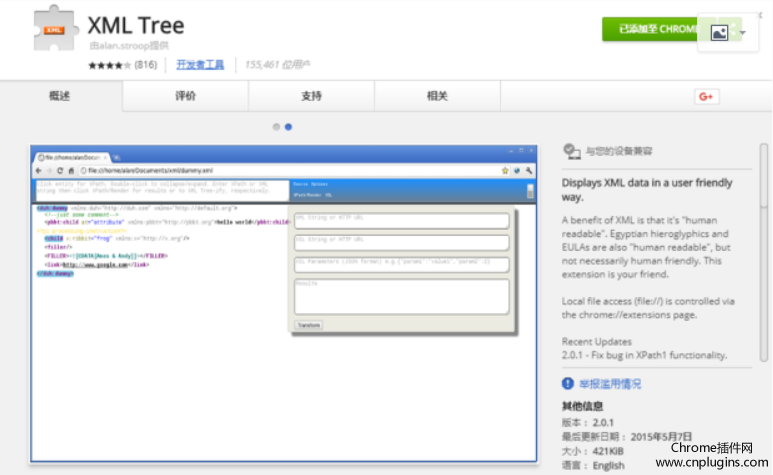Open the 开发者工具 category link

coord(200,65)
